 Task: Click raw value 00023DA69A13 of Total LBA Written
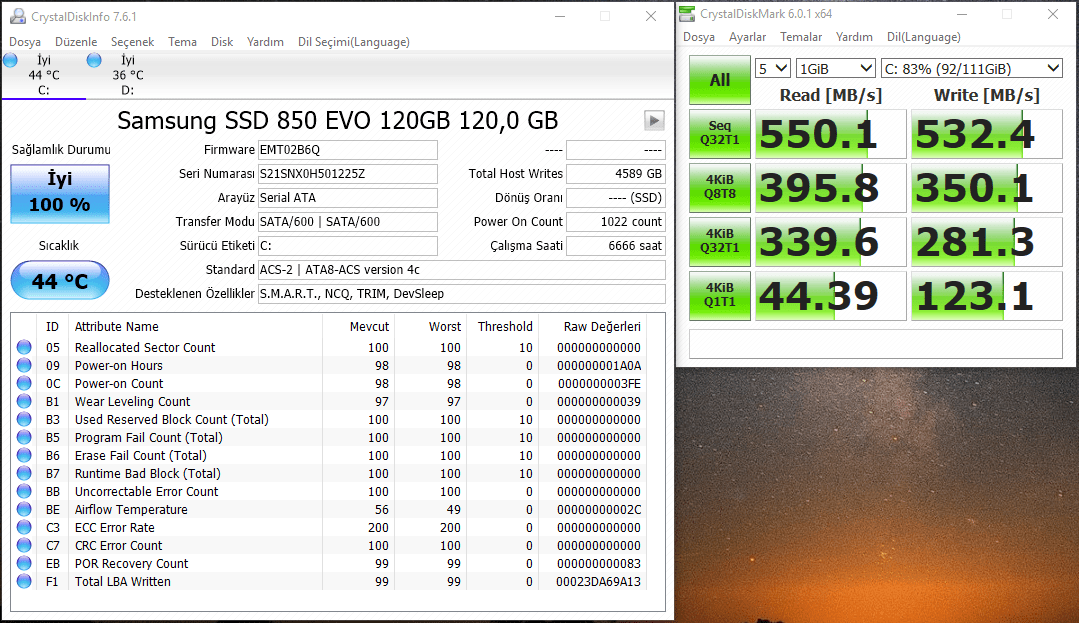[x=598, y=581]
